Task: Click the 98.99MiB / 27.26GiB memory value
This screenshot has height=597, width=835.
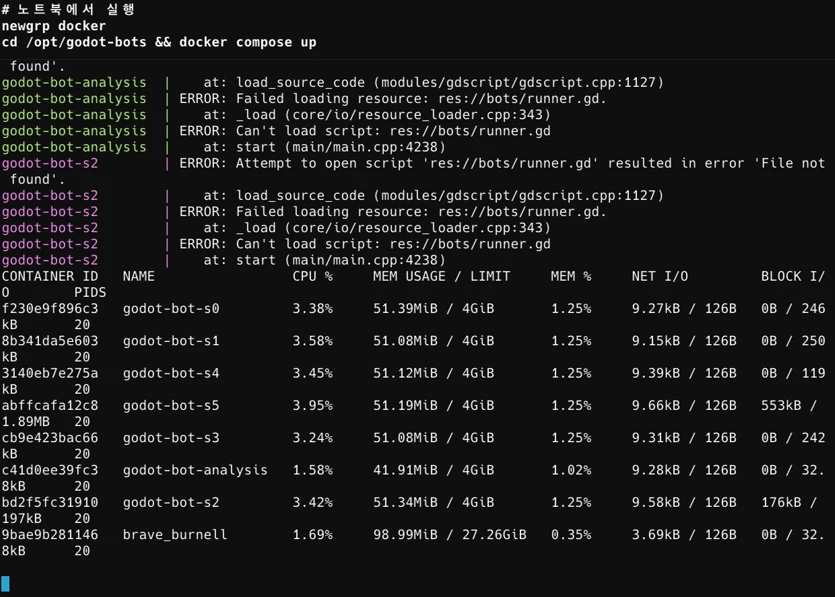Action: click(449, 535)
